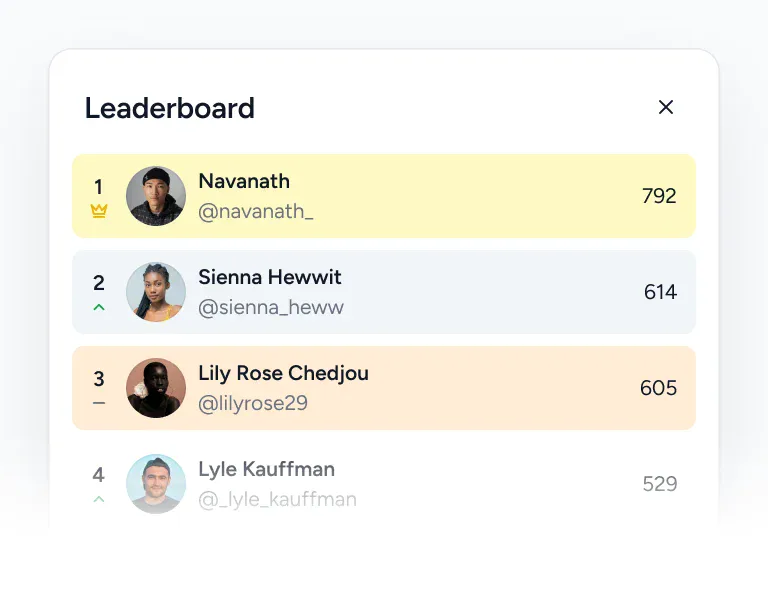Viewport: 768px width, 600px height.
Task: Select the @sienna_heww handle
Action: 271,308
